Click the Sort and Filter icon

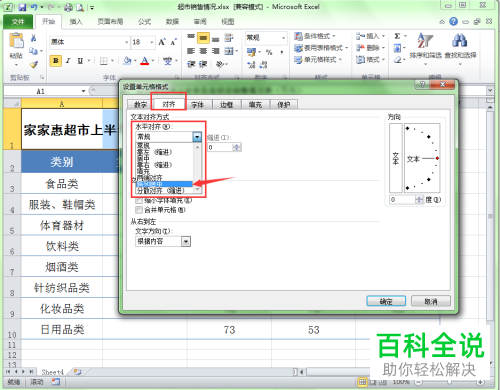point(425,41)
